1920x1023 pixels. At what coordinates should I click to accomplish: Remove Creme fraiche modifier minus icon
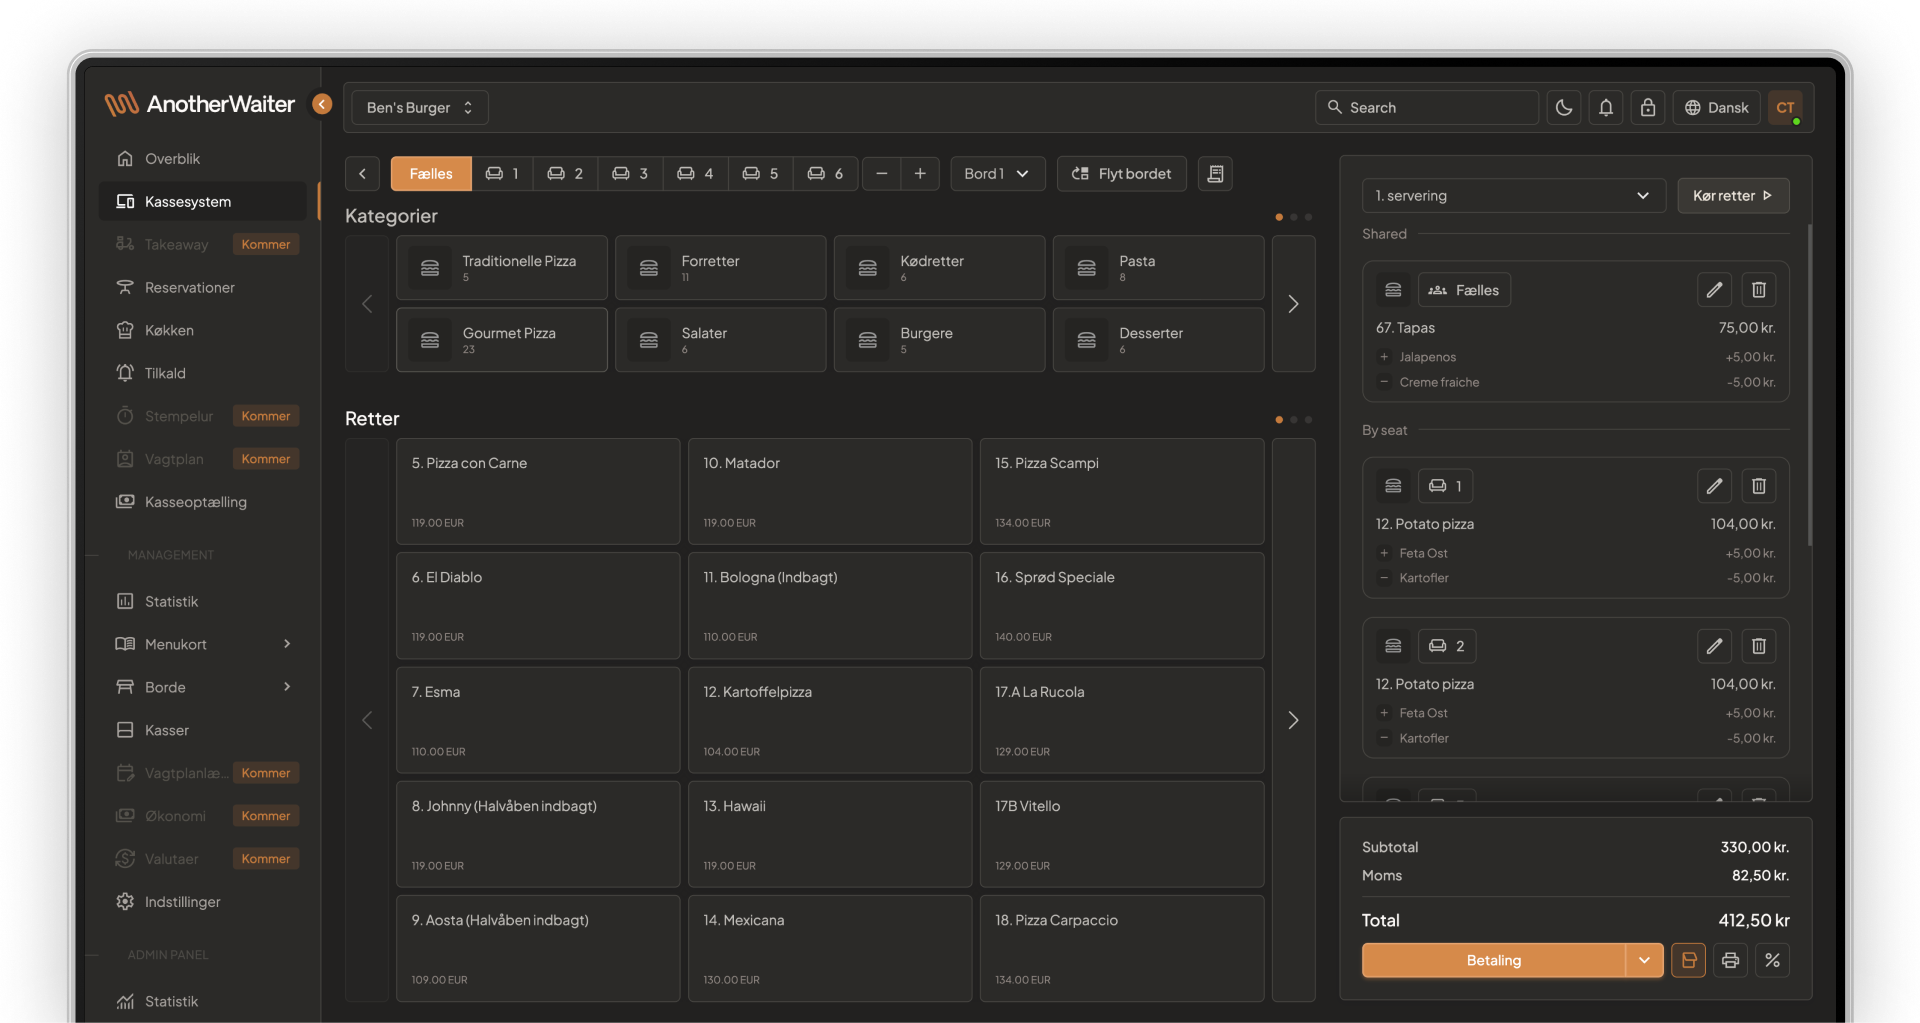coord(1384,382)
